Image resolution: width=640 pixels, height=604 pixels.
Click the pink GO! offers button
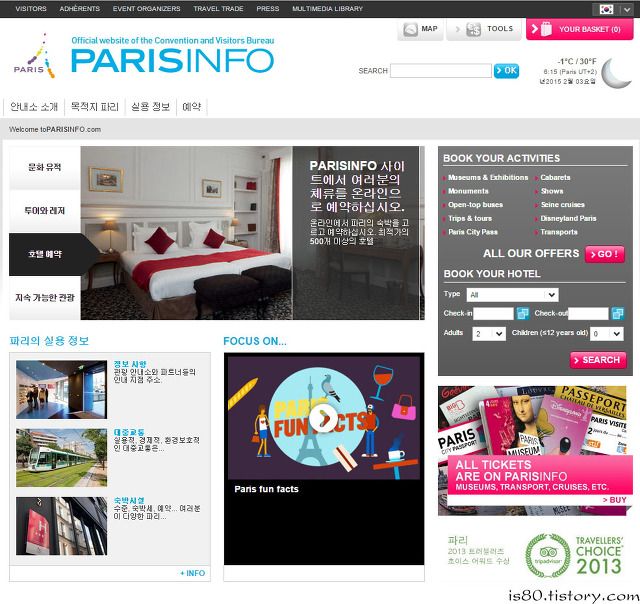coord(604,254)
